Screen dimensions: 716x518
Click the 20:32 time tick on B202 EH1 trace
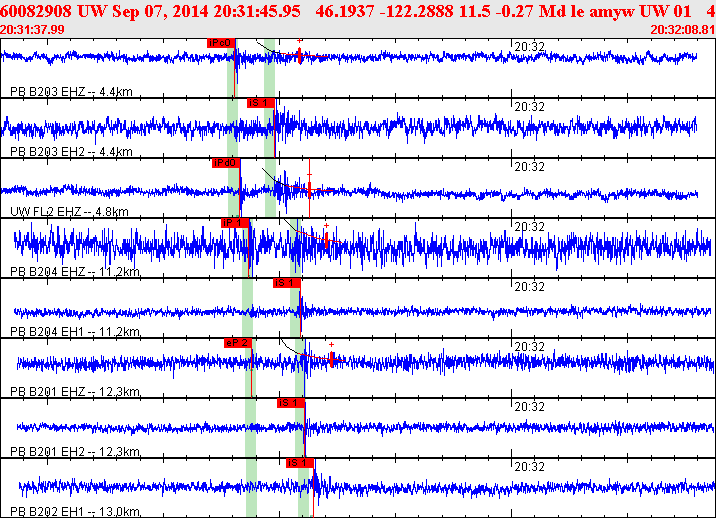coord(530,467)
